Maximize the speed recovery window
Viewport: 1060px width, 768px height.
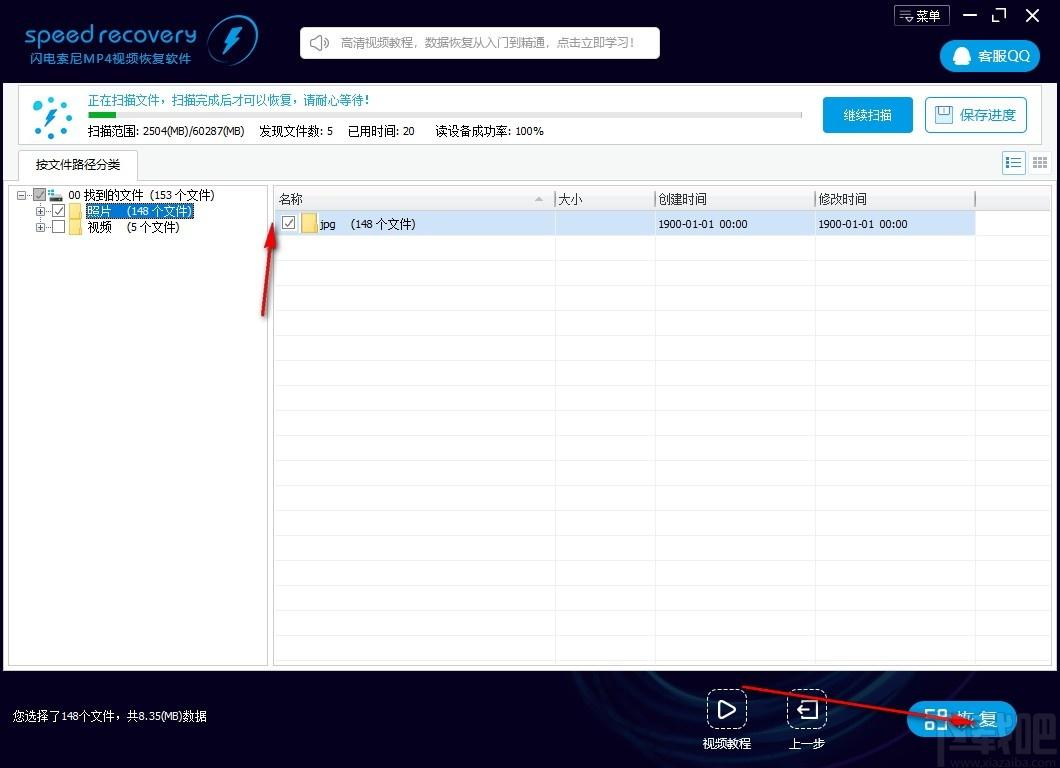coord(999,15)
